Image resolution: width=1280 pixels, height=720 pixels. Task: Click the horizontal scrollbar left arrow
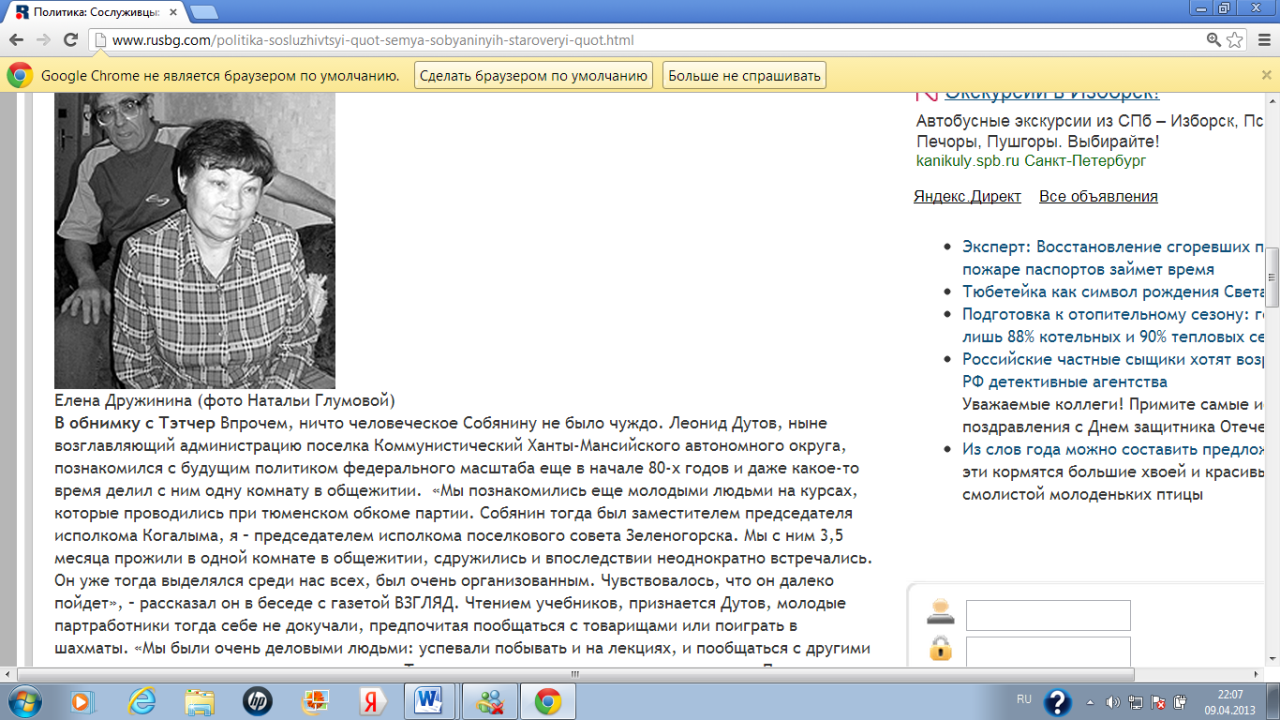(8, 674)
